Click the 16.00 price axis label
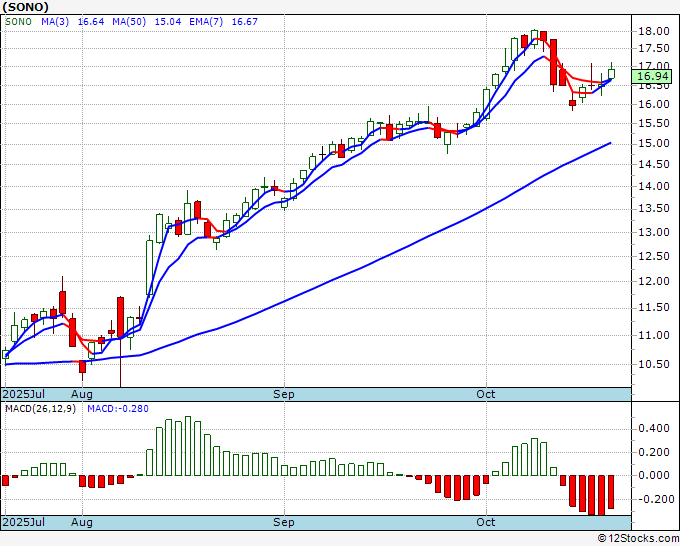The height and width of the screenshot is (546, 680). click(x=654, y=105)
